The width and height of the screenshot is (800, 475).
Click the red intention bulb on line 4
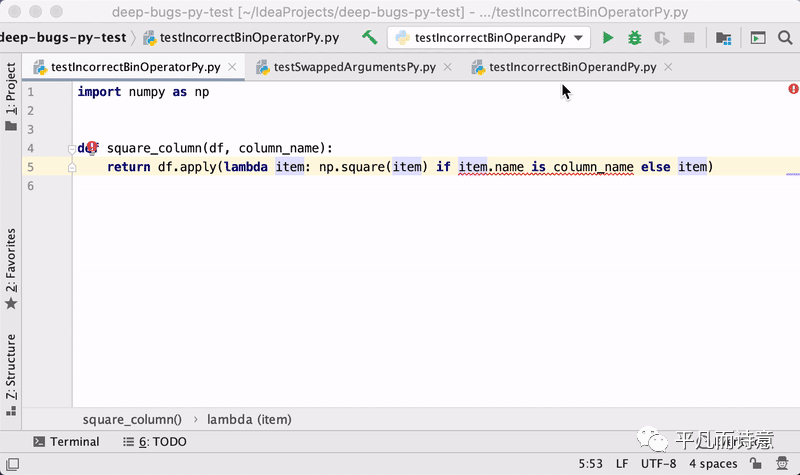(92, 147)
